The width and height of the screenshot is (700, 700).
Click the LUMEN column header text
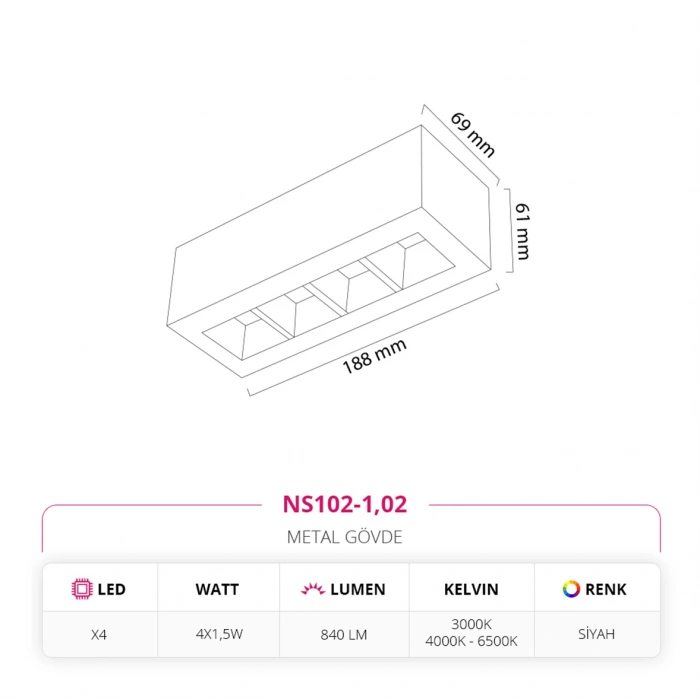pyautogui.click(x=357, y=589)
